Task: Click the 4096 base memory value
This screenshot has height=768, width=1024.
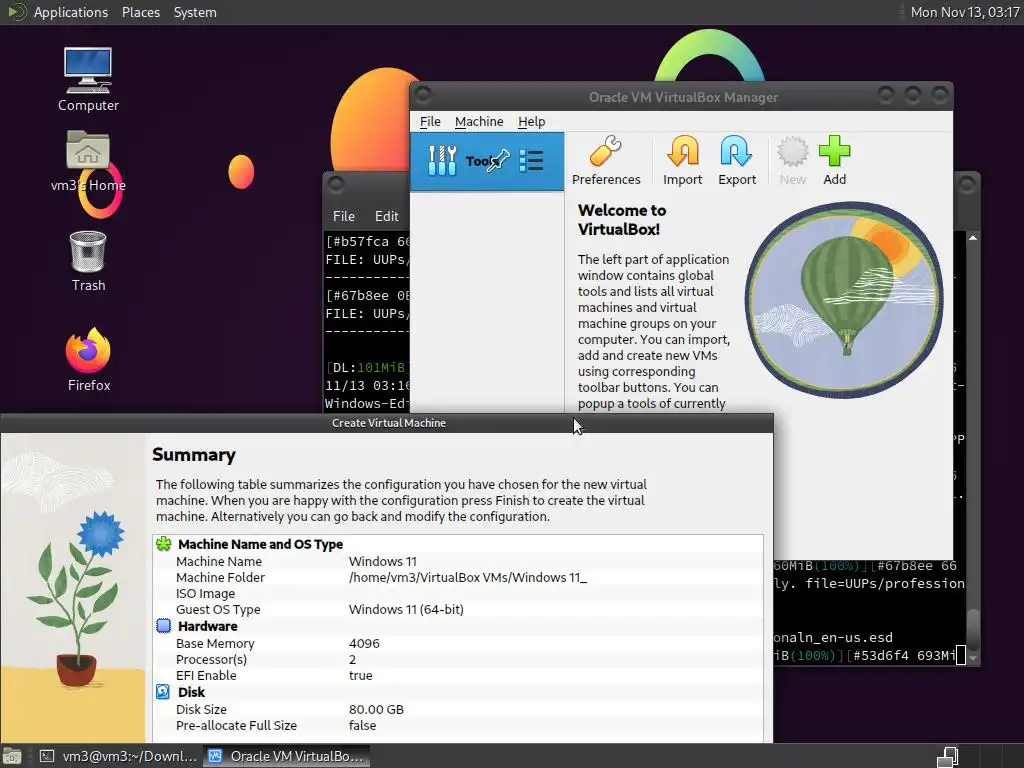Action: [364, 643]
